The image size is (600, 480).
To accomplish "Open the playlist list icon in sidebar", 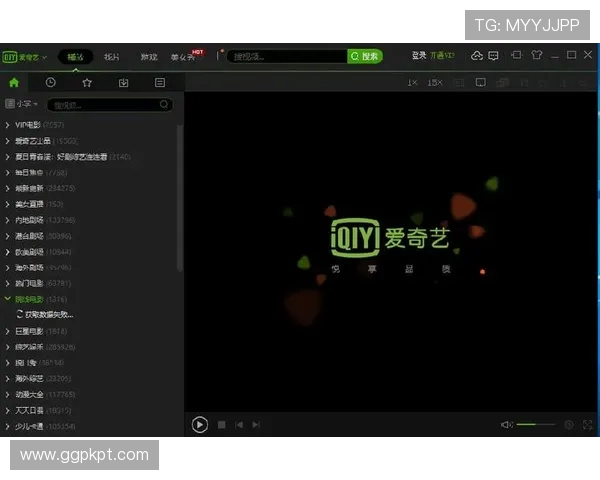I will point(159,83).
